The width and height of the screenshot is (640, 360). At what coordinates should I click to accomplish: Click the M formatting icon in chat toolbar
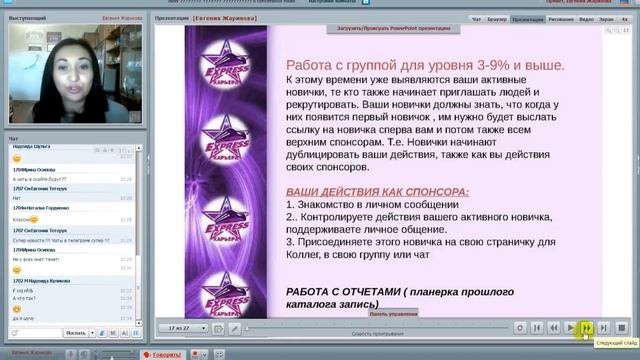113,333
